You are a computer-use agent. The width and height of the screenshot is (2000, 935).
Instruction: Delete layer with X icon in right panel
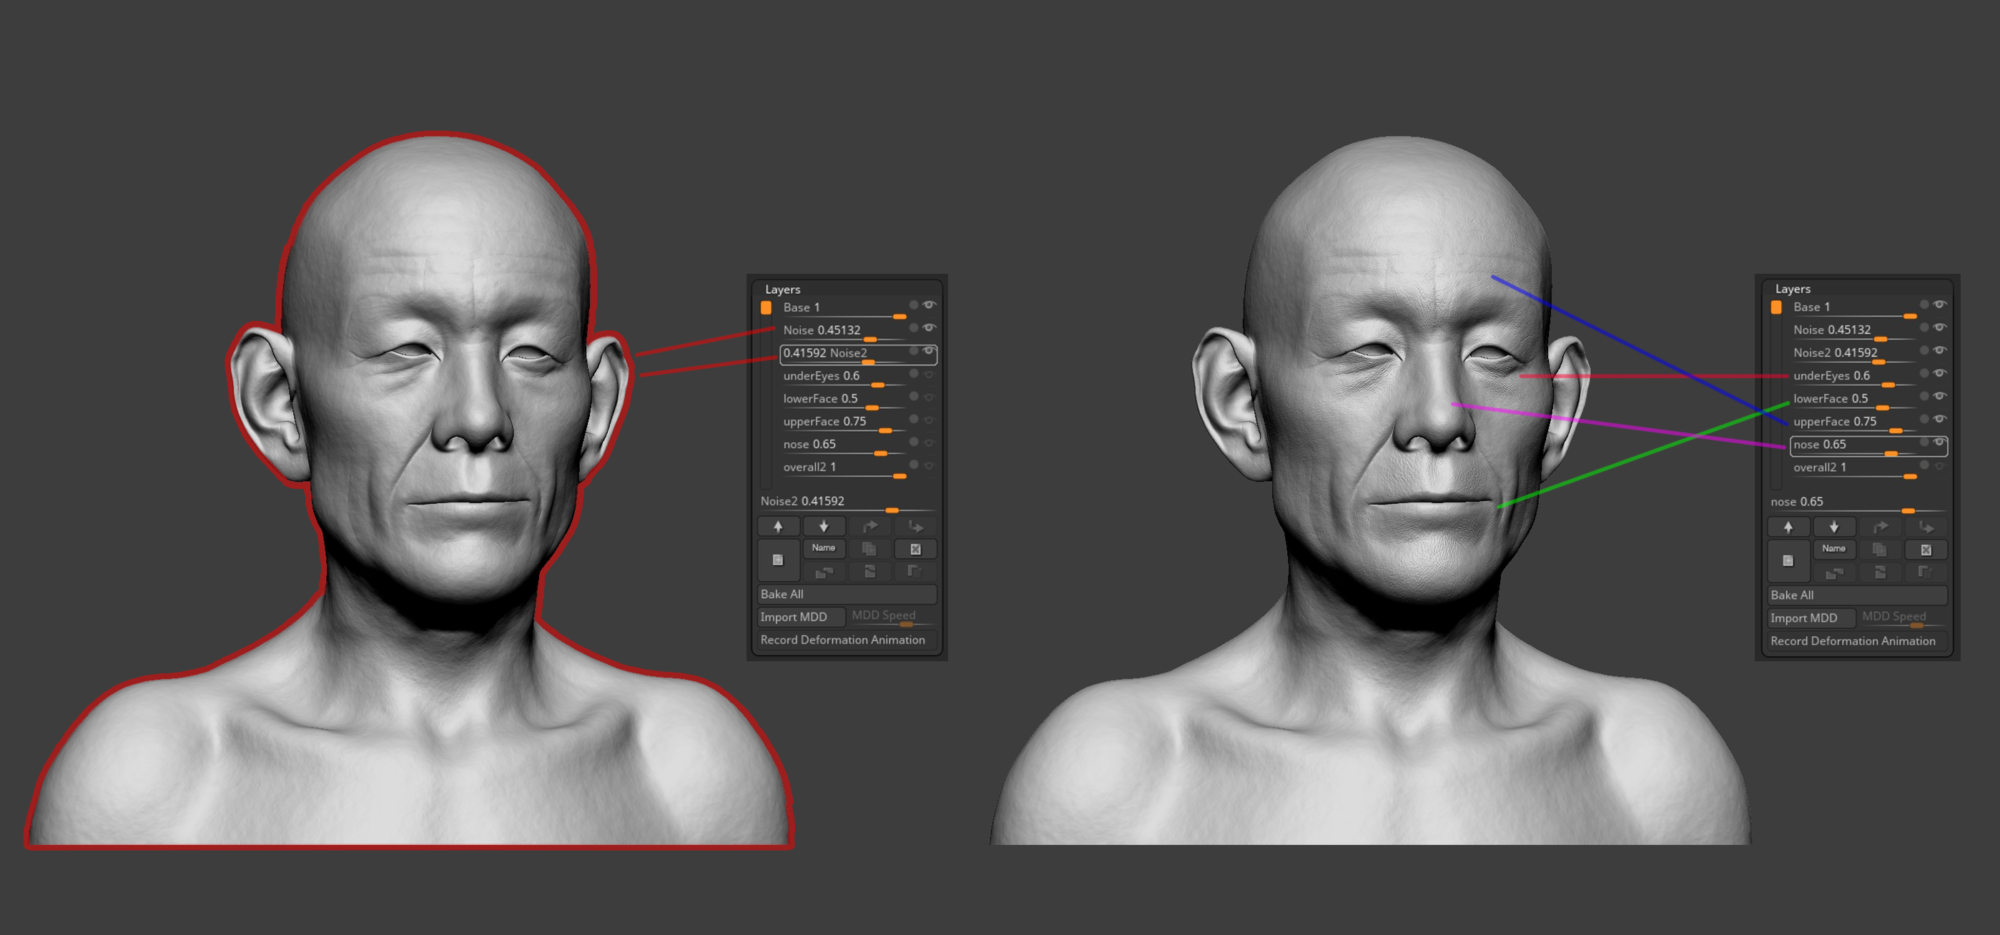click(x=1926, y=550)
